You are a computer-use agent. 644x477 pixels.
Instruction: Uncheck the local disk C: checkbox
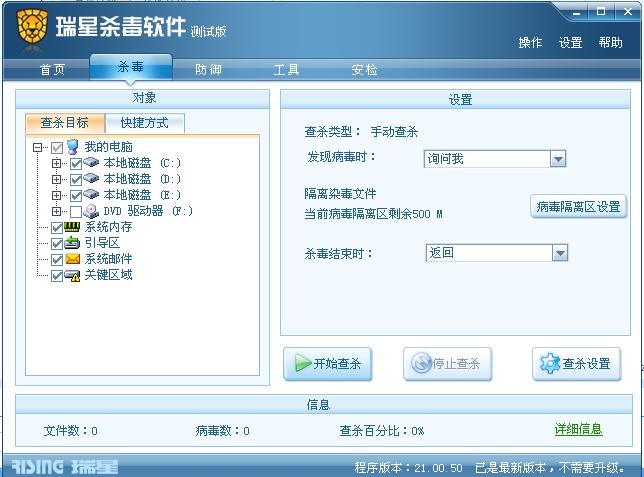pyautogui.click(x=76, y=164)
